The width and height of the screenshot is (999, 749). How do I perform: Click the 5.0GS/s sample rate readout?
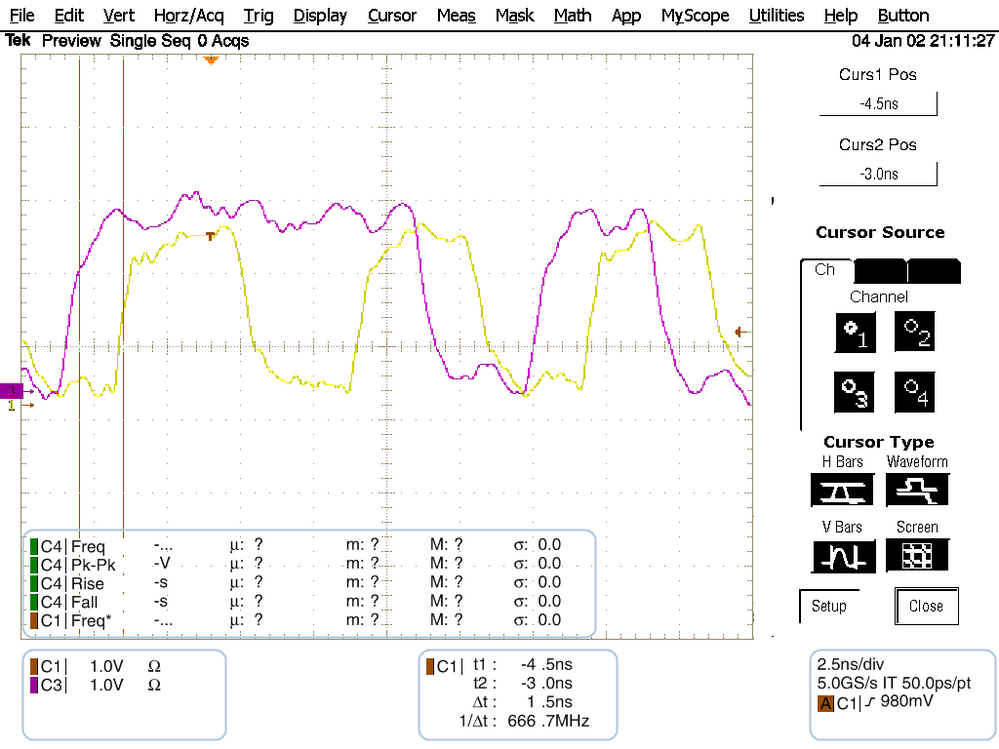(x=894, y=683)
